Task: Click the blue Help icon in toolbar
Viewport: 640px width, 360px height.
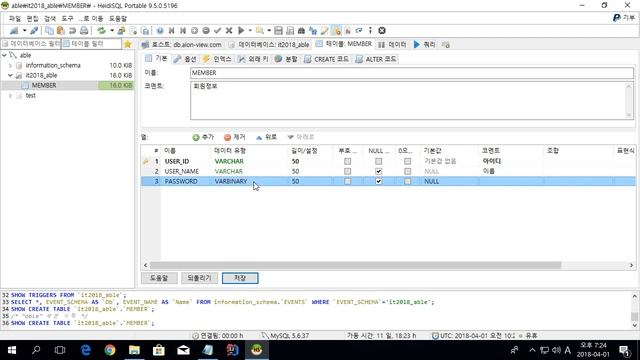Action: pos(160,31)
